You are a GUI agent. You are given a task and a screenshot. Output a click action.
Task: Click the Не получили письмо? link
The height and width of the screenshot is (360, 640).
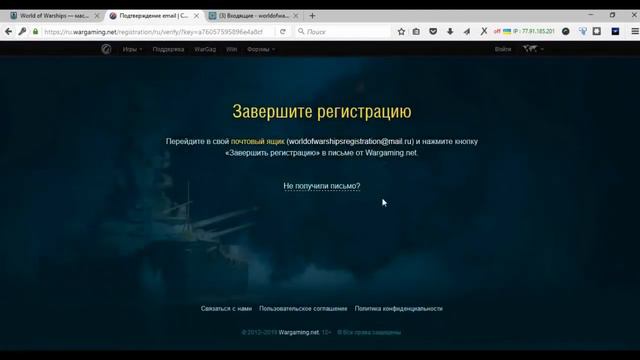point(322,186)
